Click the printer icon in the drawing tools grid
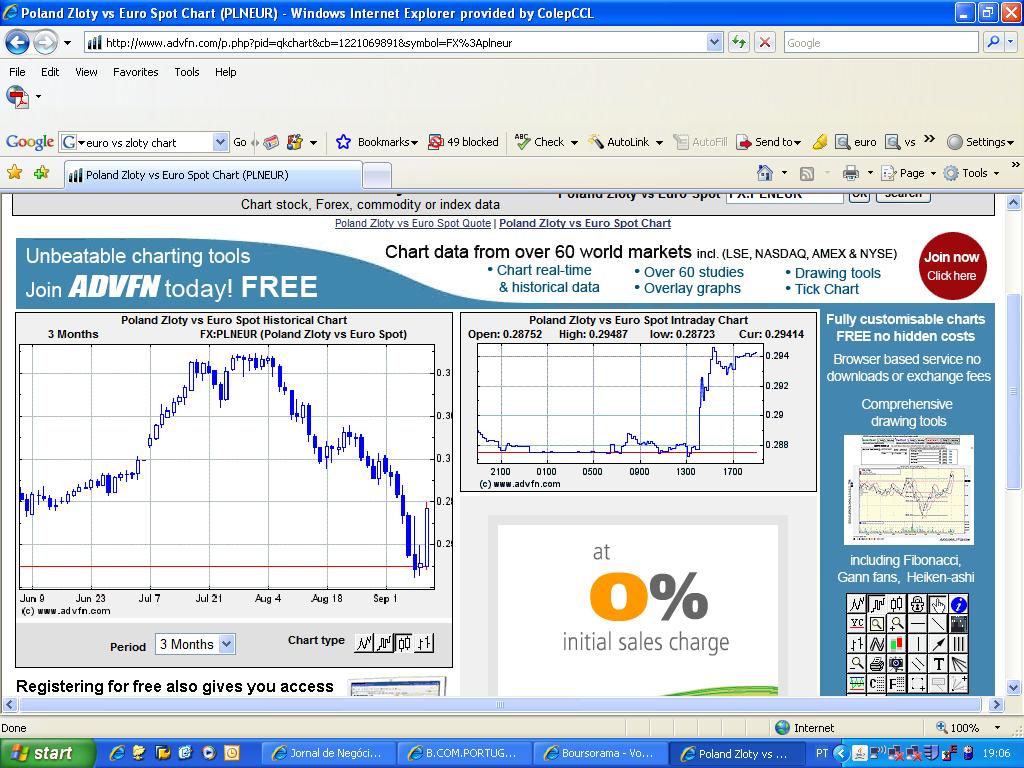Image resolution: width=1024 pixels, height=768 pixels. (x=877, y=664)
